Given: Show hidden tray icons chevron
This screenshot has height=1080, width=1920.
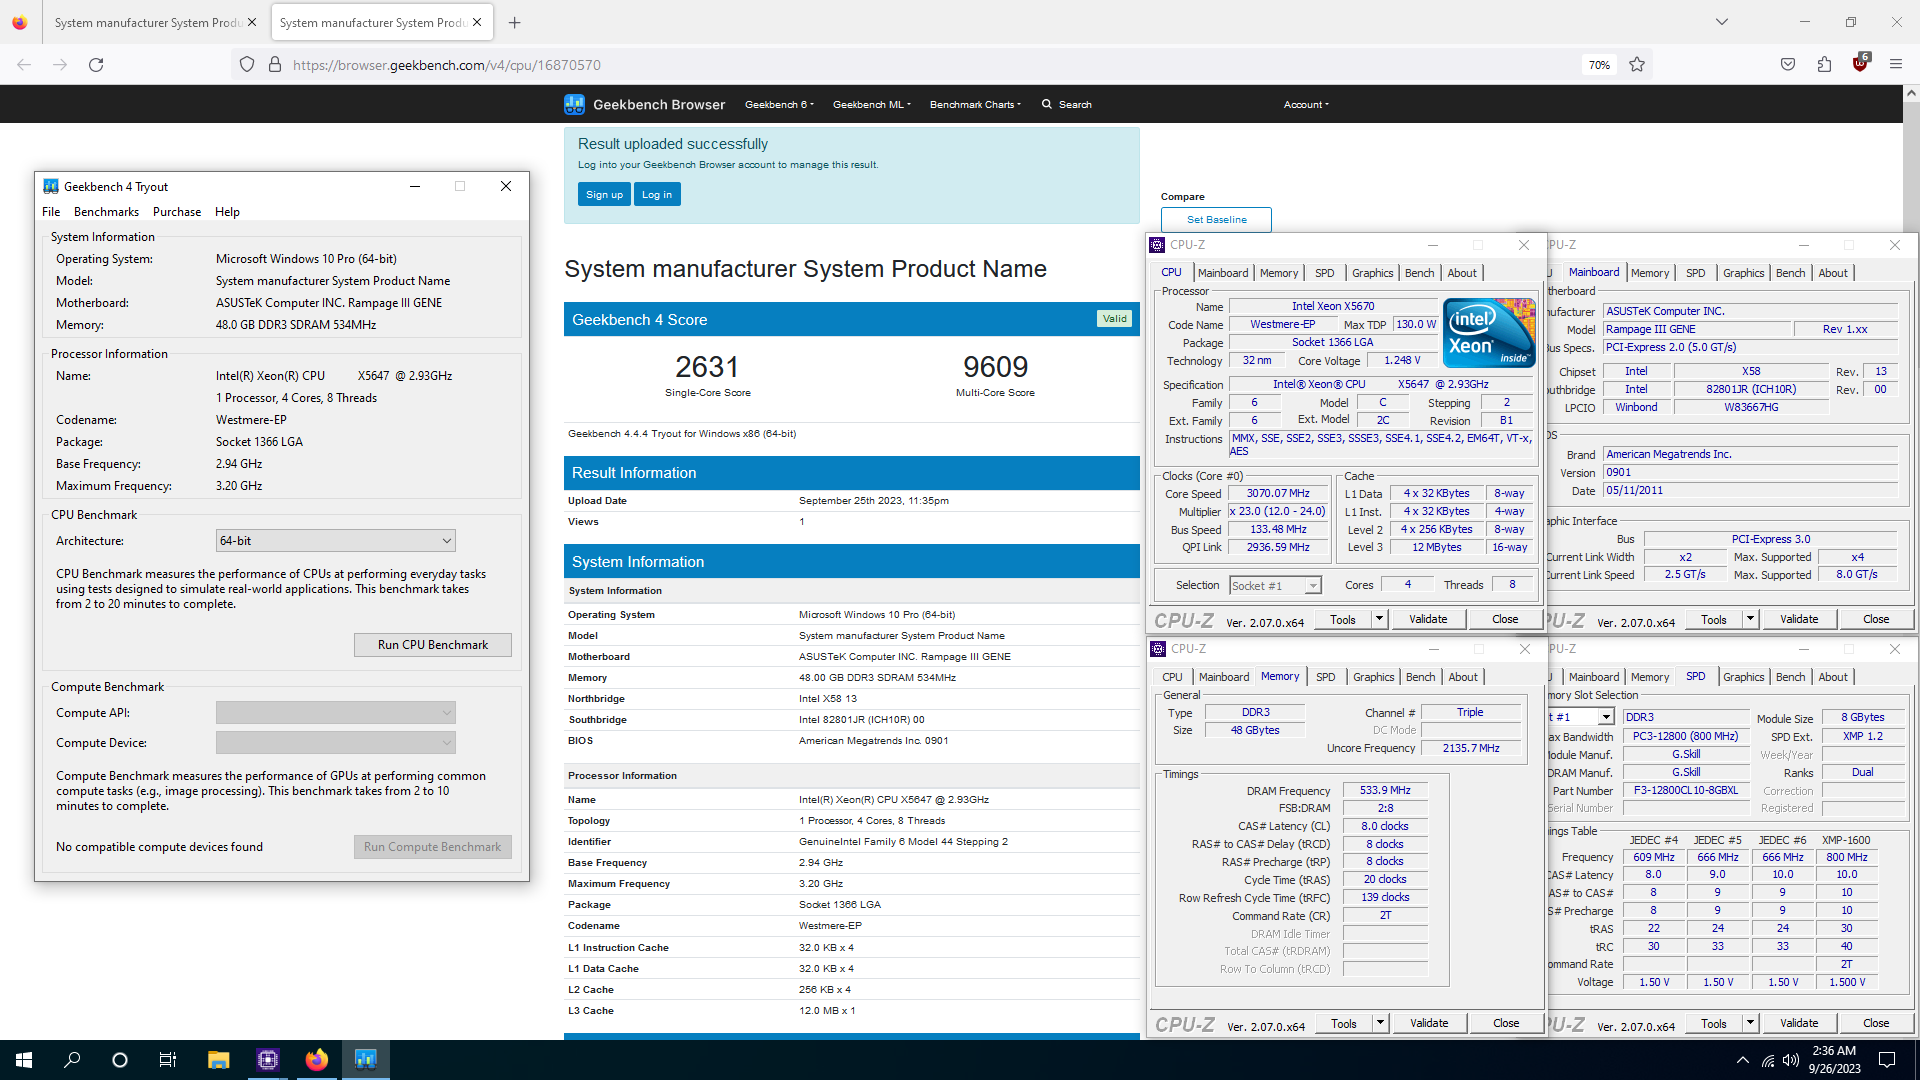Looking at the screenshot, I should tap(1743, 1060).
